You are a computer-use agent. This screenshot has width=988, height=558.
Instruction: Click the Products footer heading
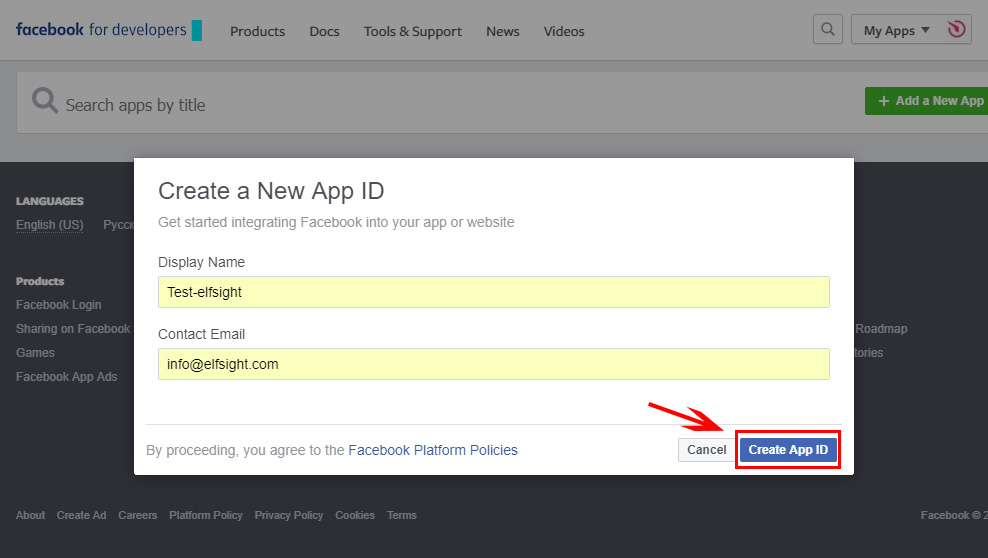point(40,281)
